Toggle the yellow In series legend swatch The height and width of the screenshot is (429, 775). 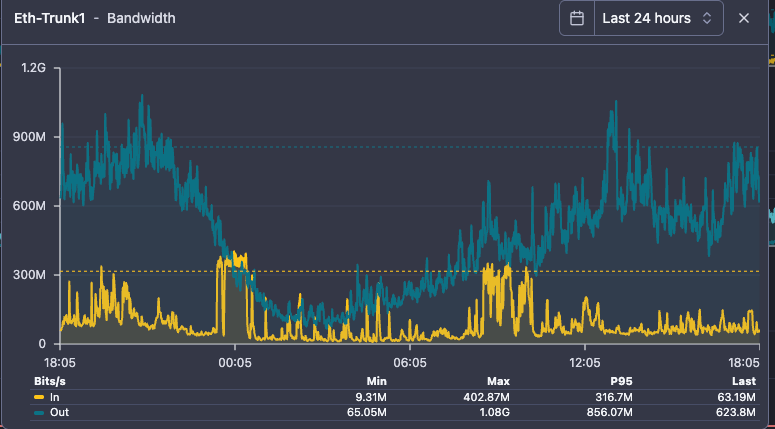pos(39,397)
